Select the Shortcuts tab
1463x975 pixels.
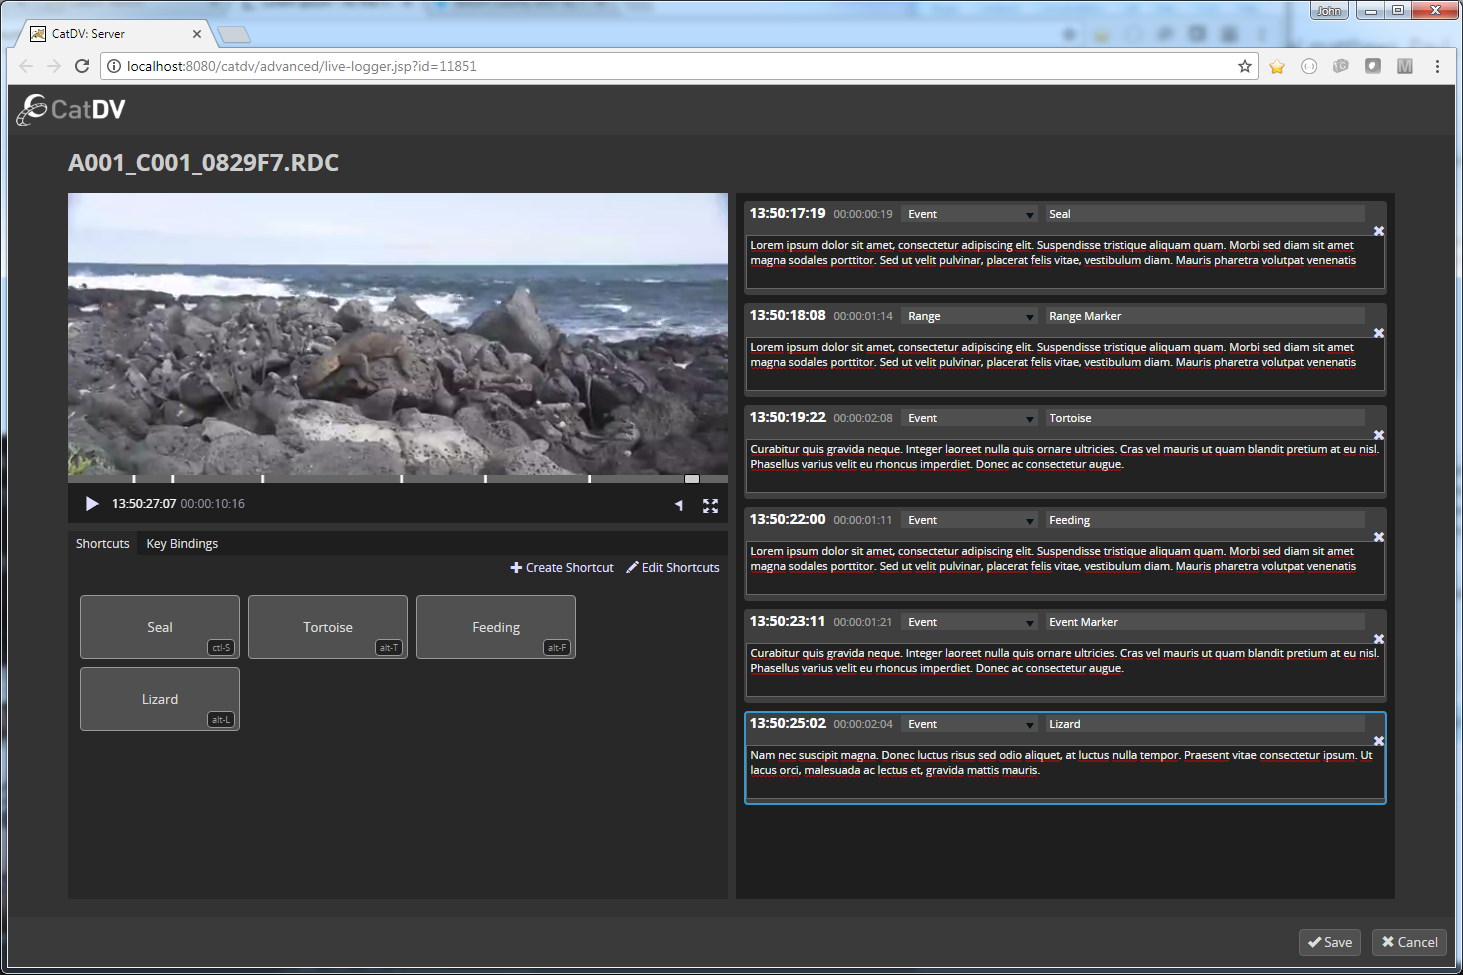(x=103, y=544)
